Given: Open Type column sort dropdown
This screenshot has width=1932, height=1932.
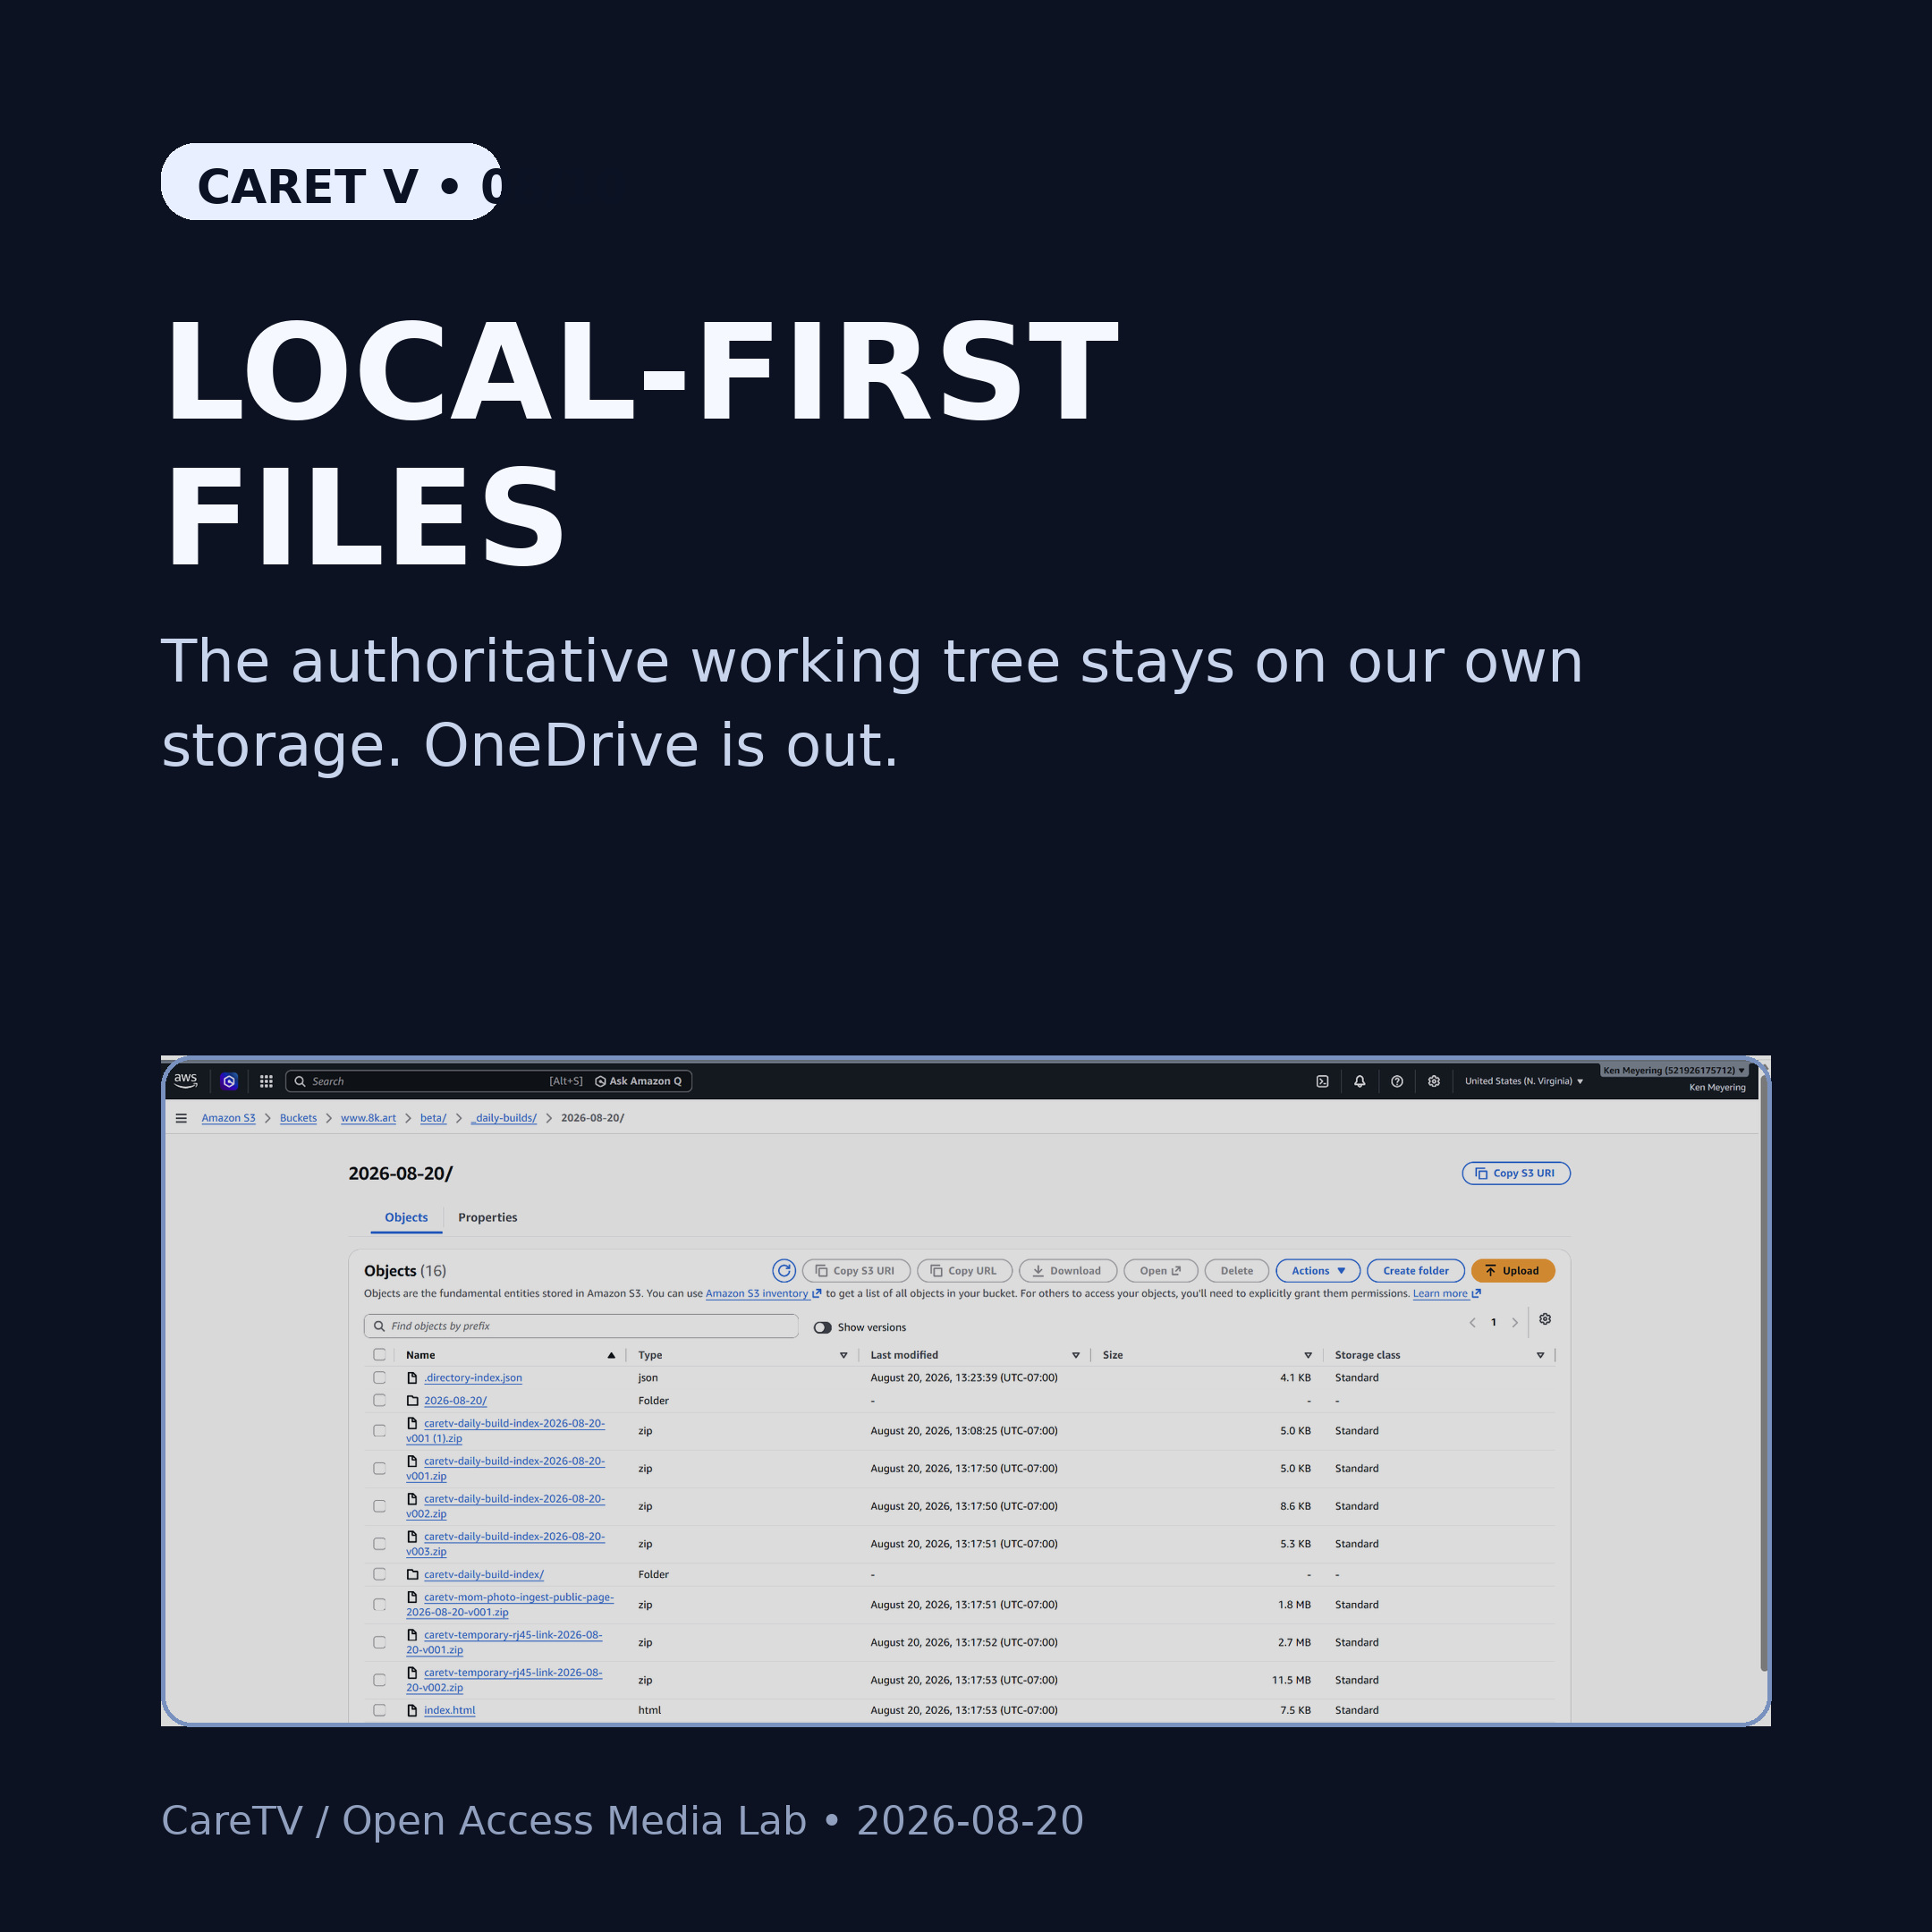Looking at the screenshot, I should 843,1355.
